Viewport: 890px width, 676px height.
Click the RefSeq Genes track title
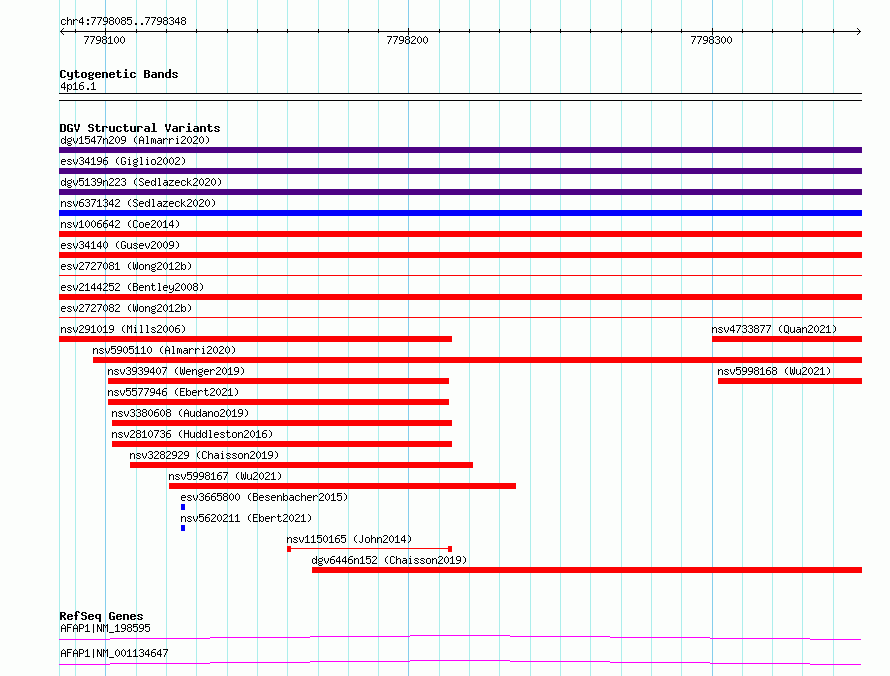point(101,616)
